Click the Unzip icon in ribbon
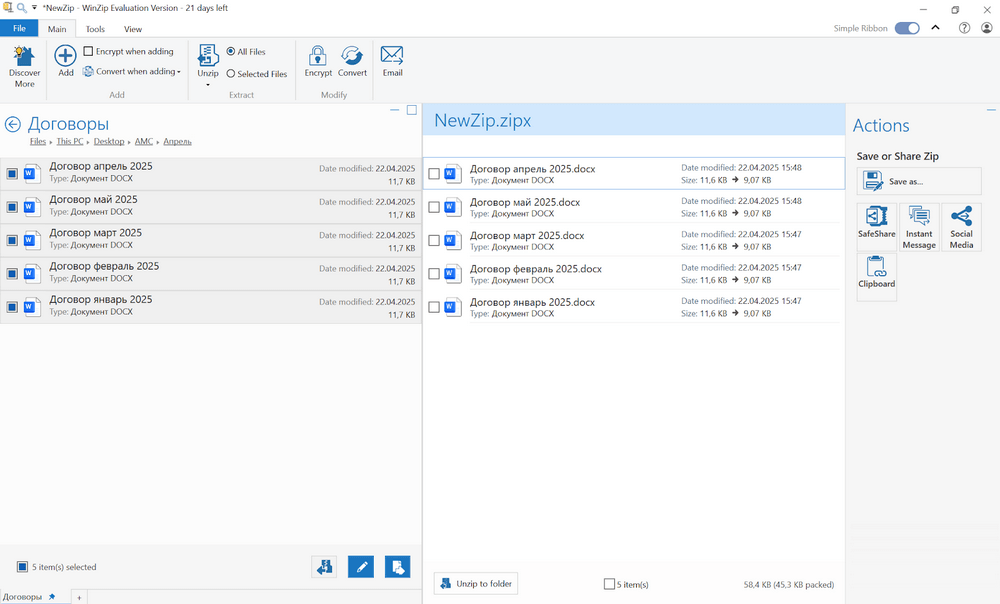This screenshot has width=1000, height=604. tap(208, 55)
